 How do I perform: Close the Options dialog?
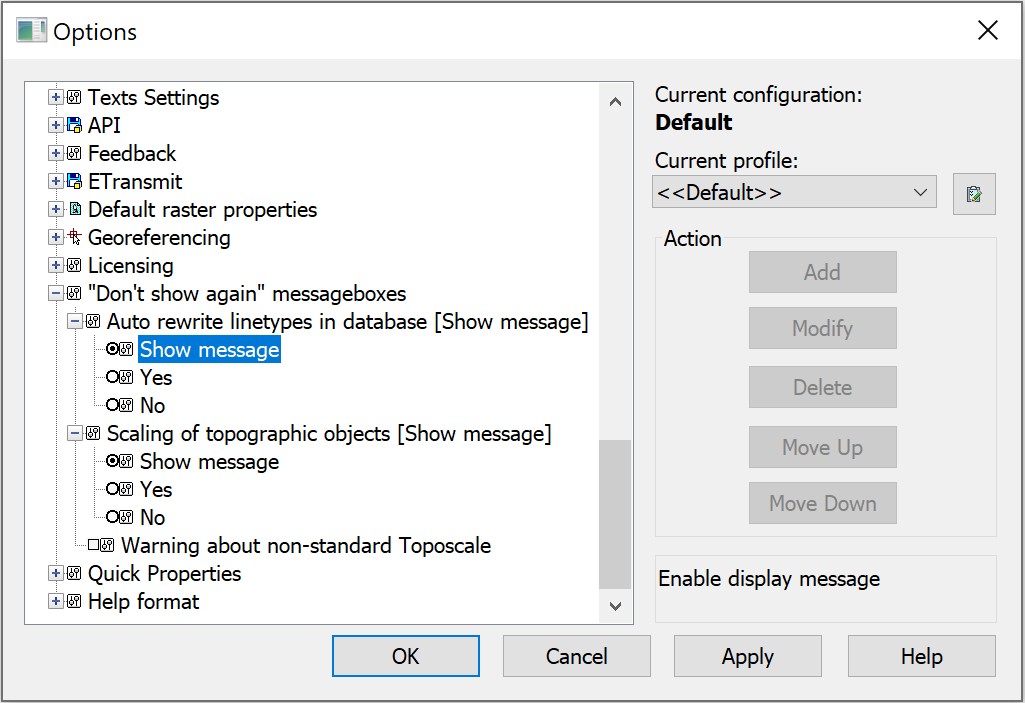coord(987,31)
